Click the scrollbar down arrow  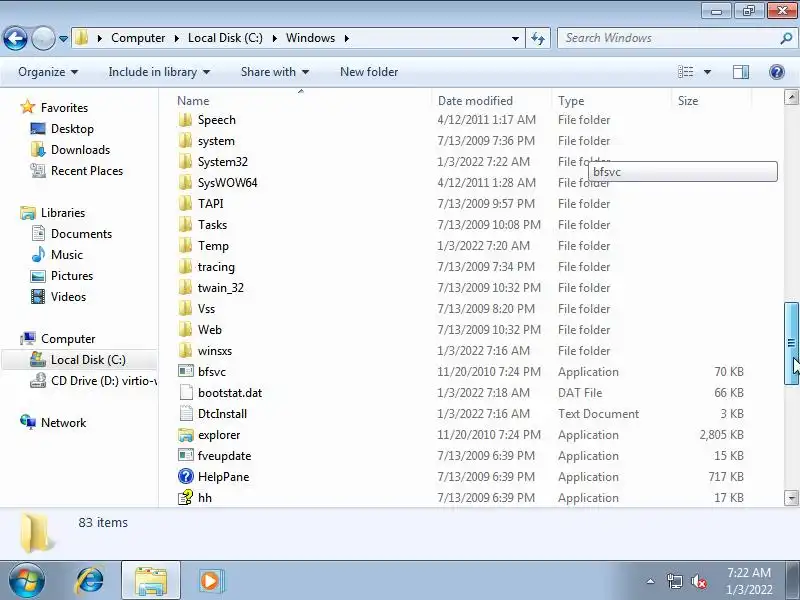tap(791, 497)
